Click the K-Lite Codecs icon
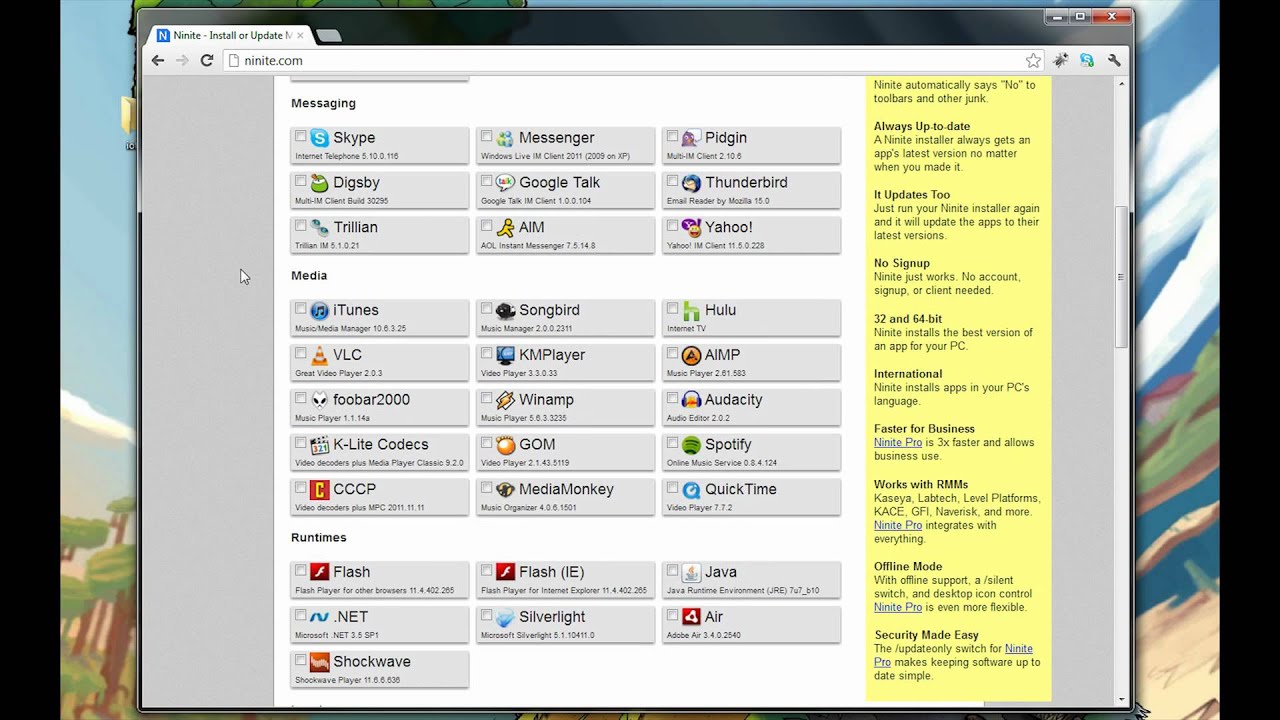 [319, 445]
